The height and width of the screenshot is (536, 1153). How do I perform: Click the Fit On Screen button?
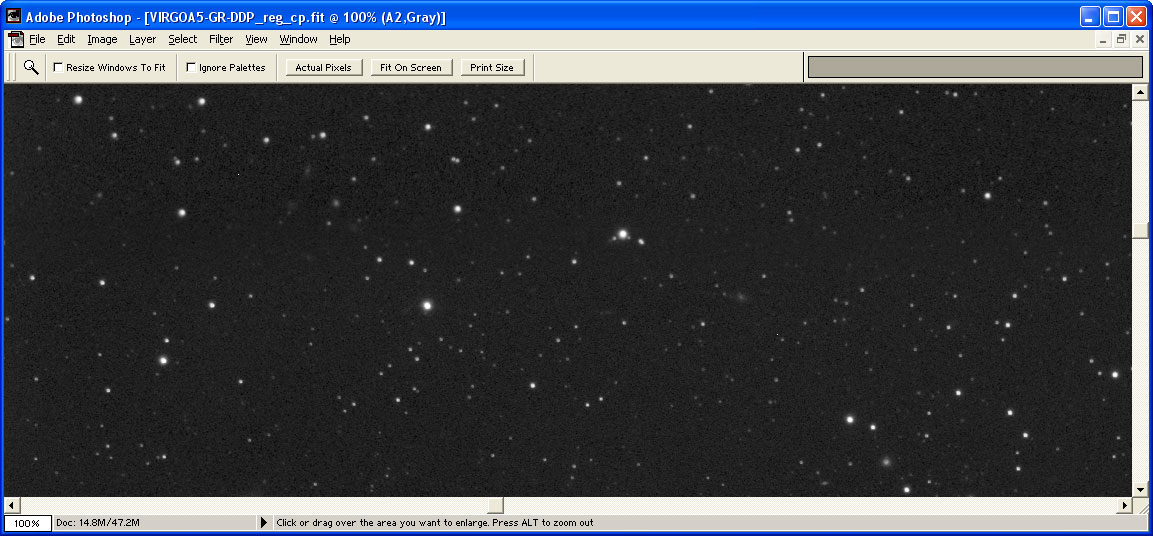click(x=410, y=68)
